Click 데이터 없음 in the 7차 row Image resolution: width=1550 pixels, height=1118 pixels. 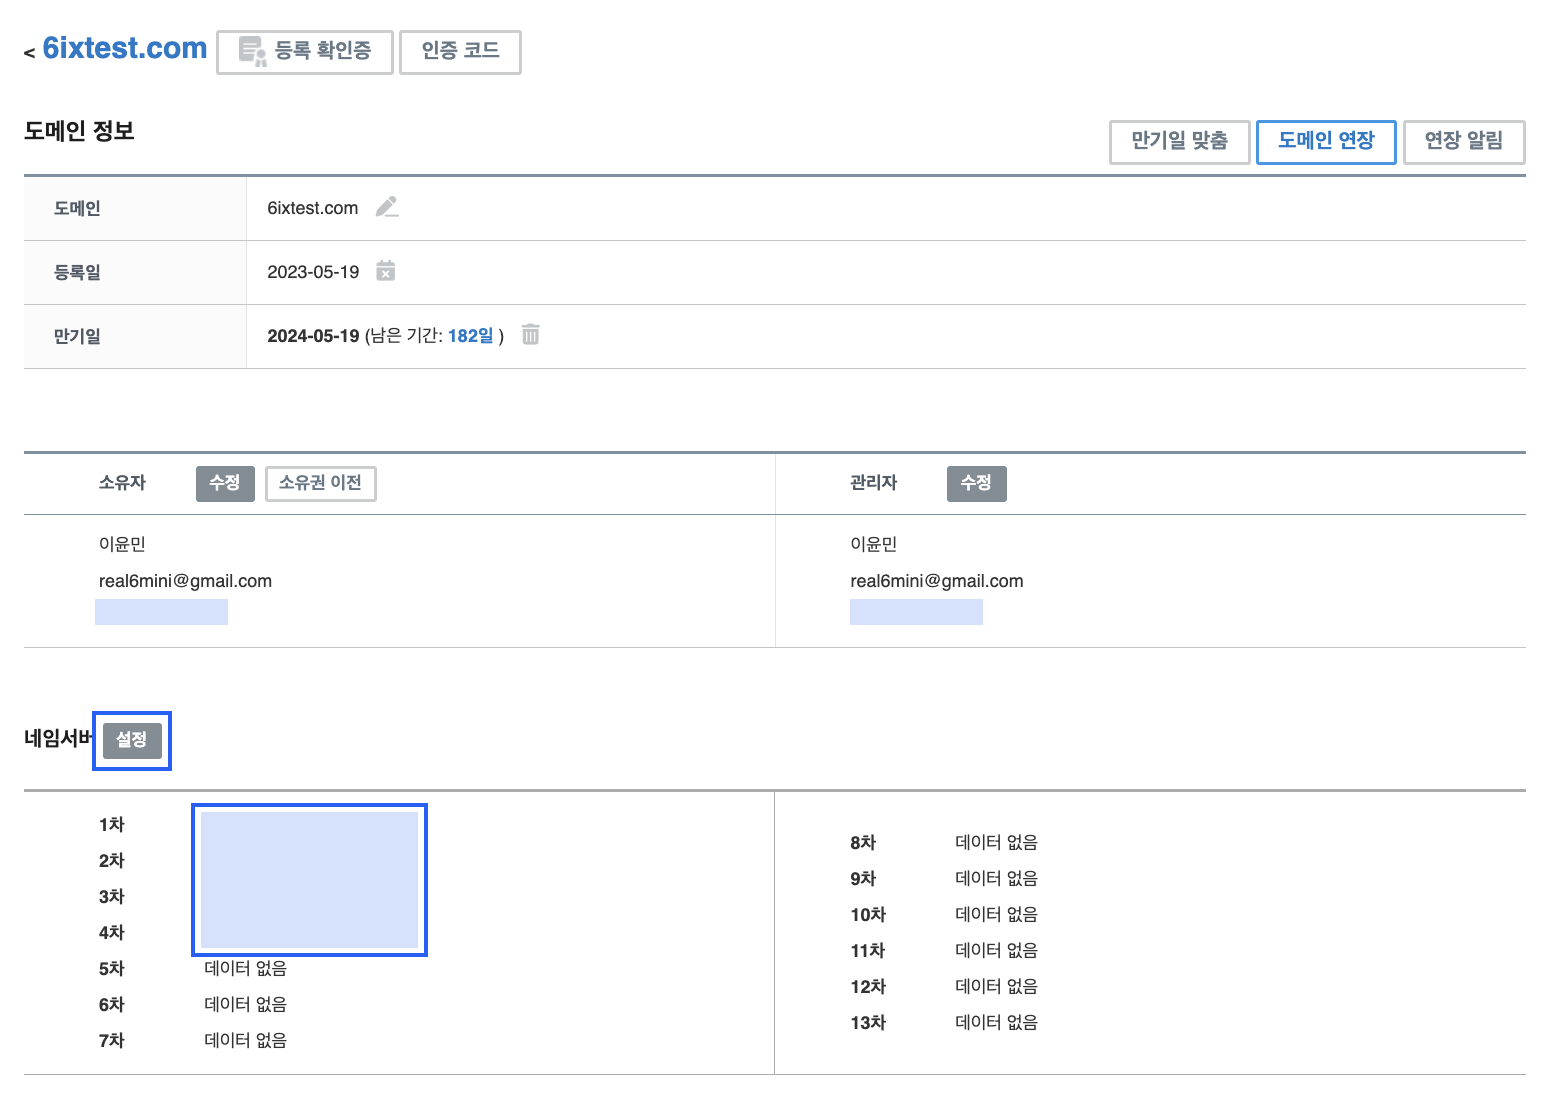point(246,1040)
